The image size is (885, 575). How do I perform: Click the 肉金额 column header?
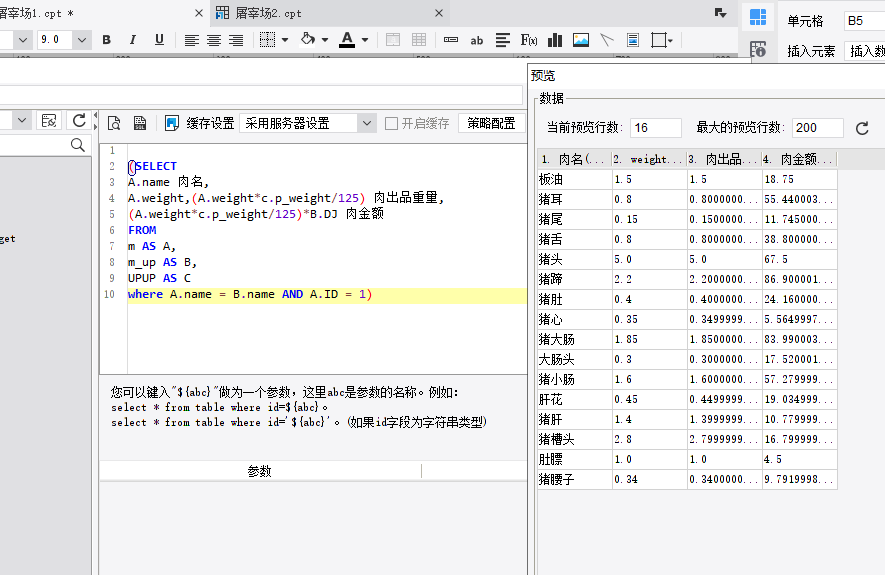tap(799, 160)
